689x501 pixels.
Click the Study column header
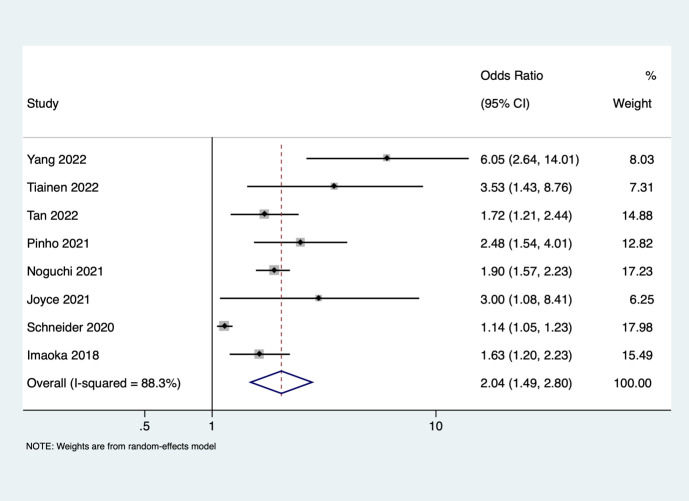click(x=43, y=104)
